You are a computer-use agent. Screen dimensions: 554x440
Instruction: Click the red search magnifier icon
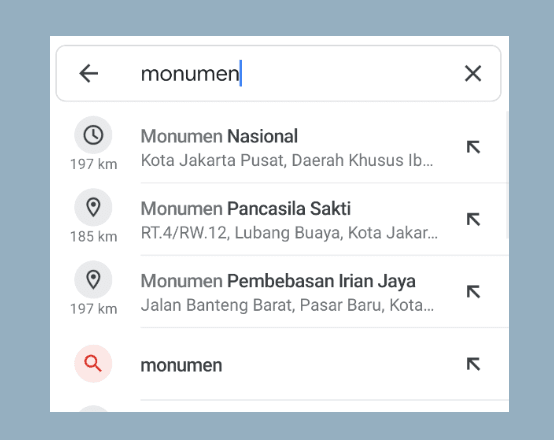pyautogui.click(x=93, y=364)
